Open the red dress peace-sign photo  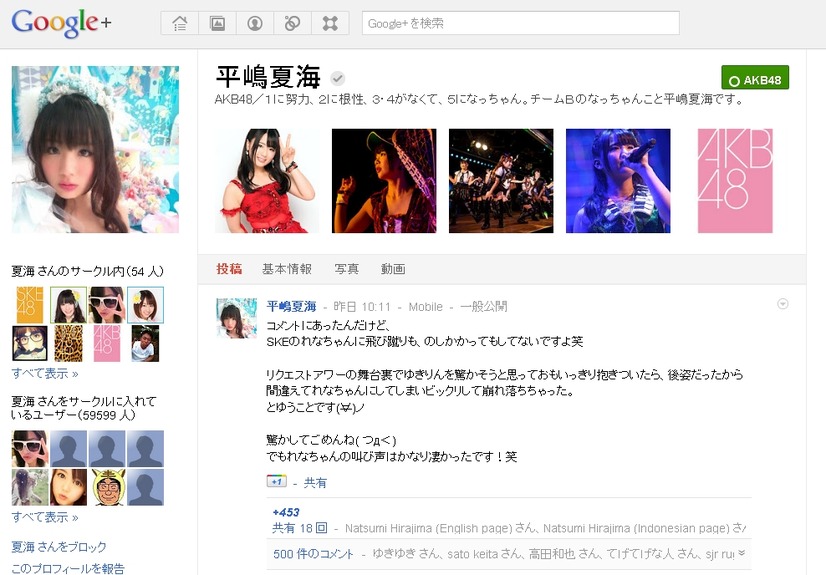pos(267,181)
